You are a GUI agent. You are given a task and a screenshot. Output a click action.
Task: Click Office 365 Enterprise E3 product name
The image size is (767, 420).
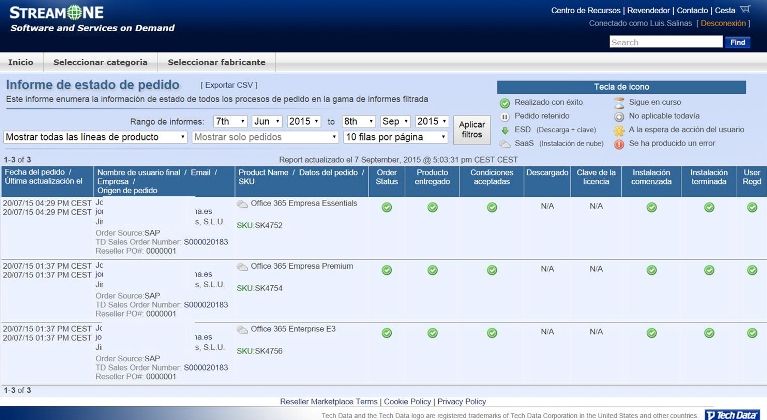[x=293, y=329]
